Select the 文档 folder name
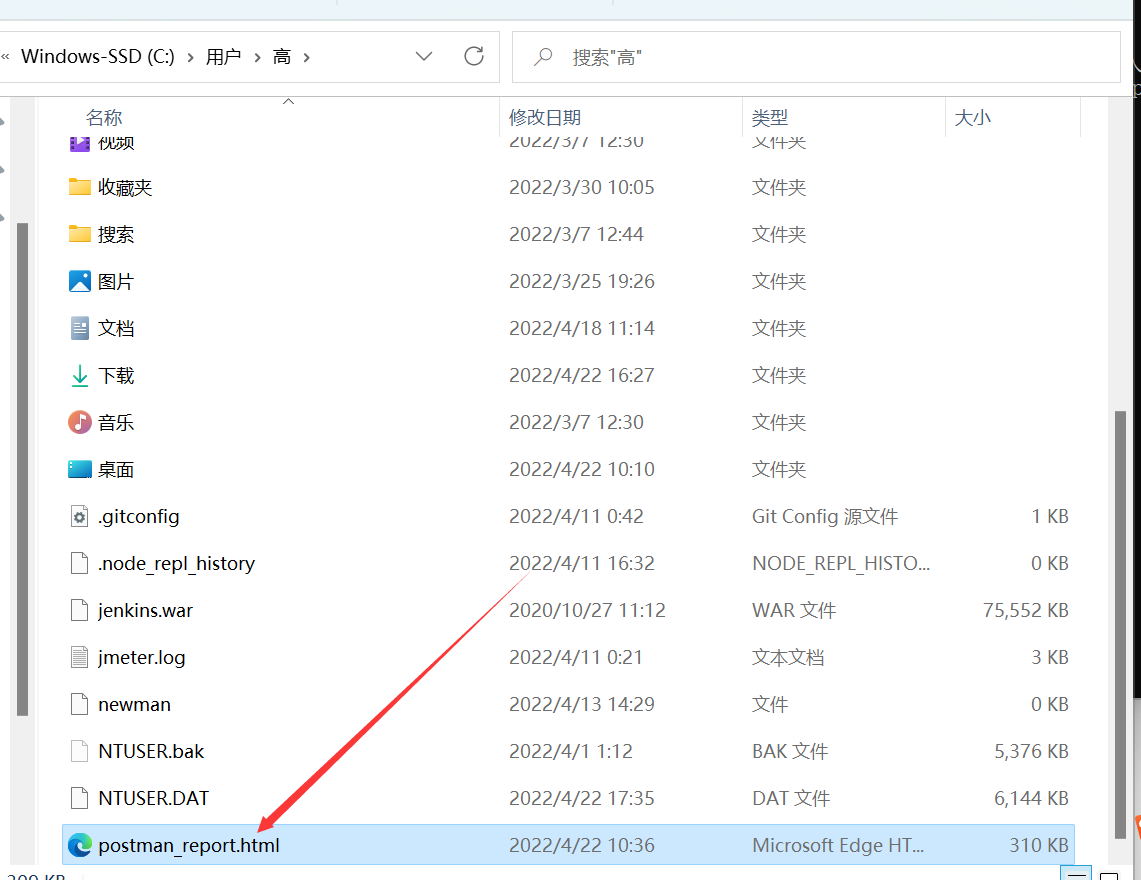 tap(116, 328)
